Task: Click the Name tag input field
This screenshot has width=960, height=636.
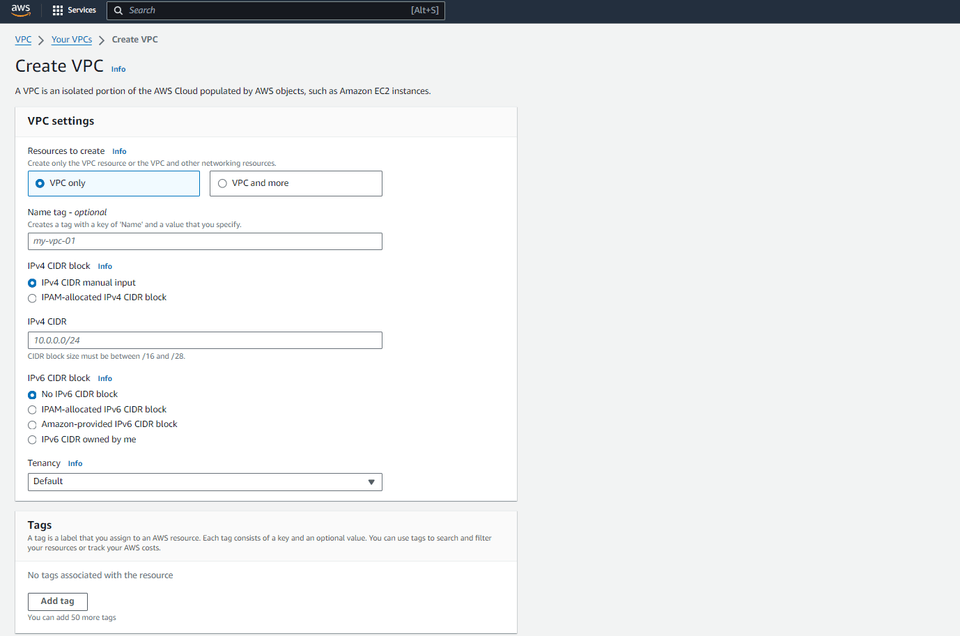Action: 205,241
